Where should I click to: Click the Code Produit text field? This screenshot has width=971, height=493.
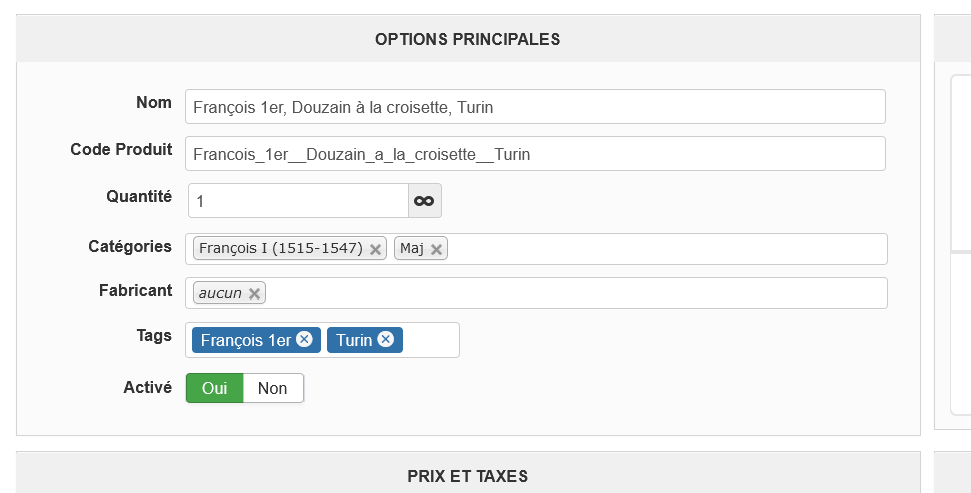535,154
